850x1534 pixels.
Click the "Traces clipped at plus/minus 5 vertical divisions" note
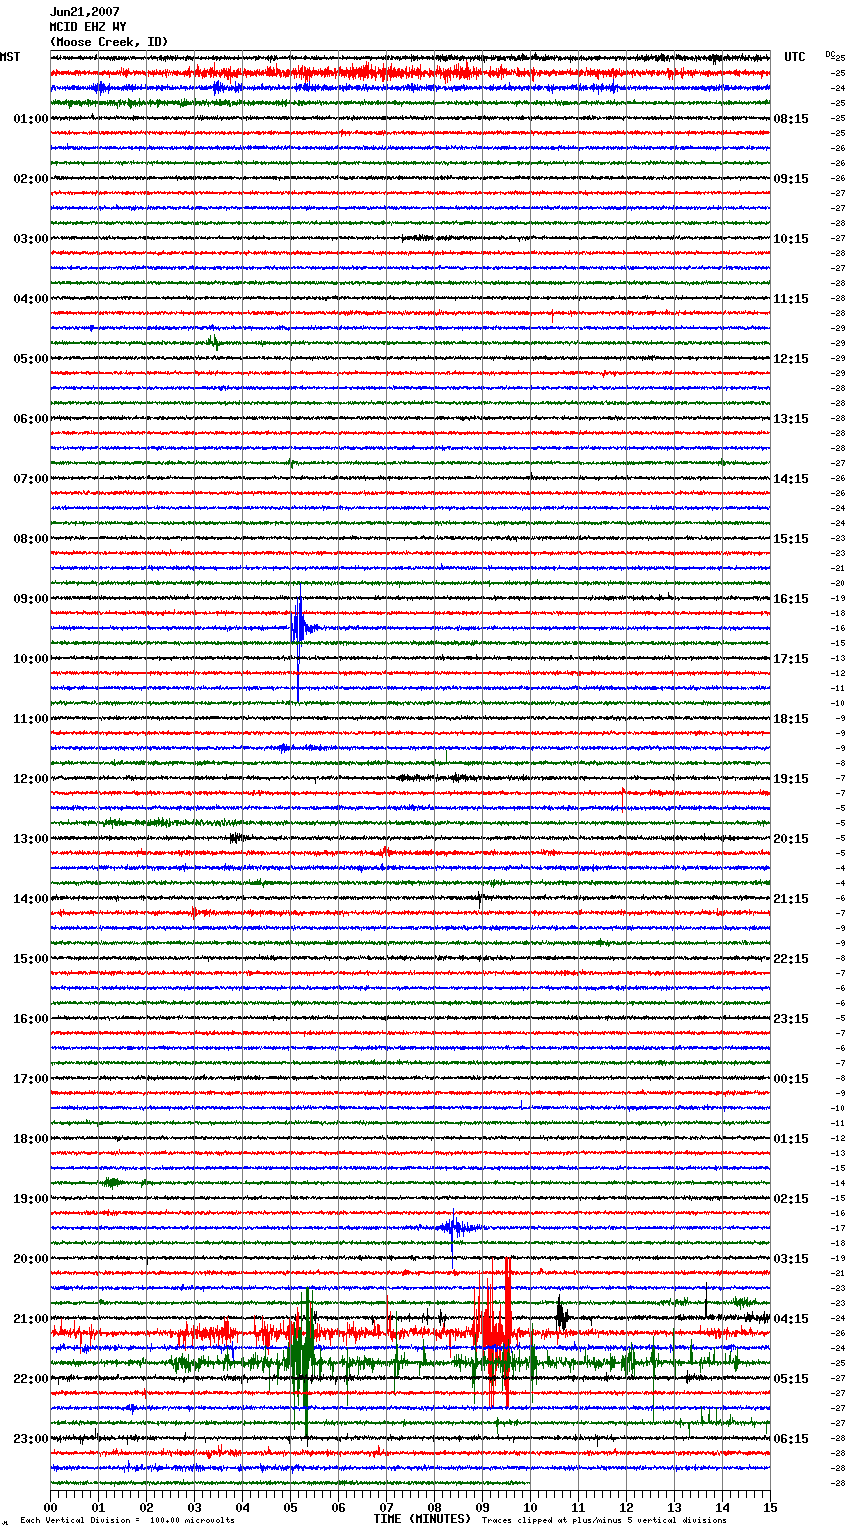click(604, 1521)
